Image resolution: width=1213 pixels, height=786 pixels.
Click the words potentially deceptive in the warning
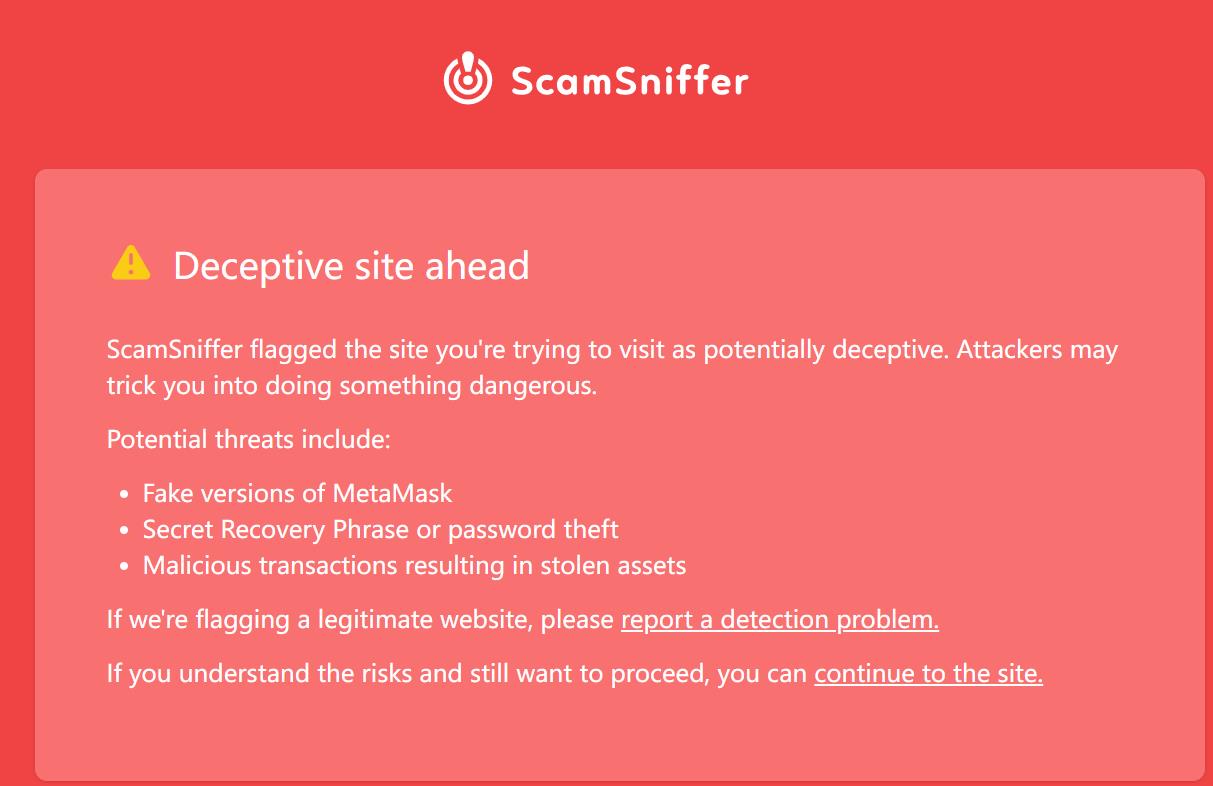(822, 351)
